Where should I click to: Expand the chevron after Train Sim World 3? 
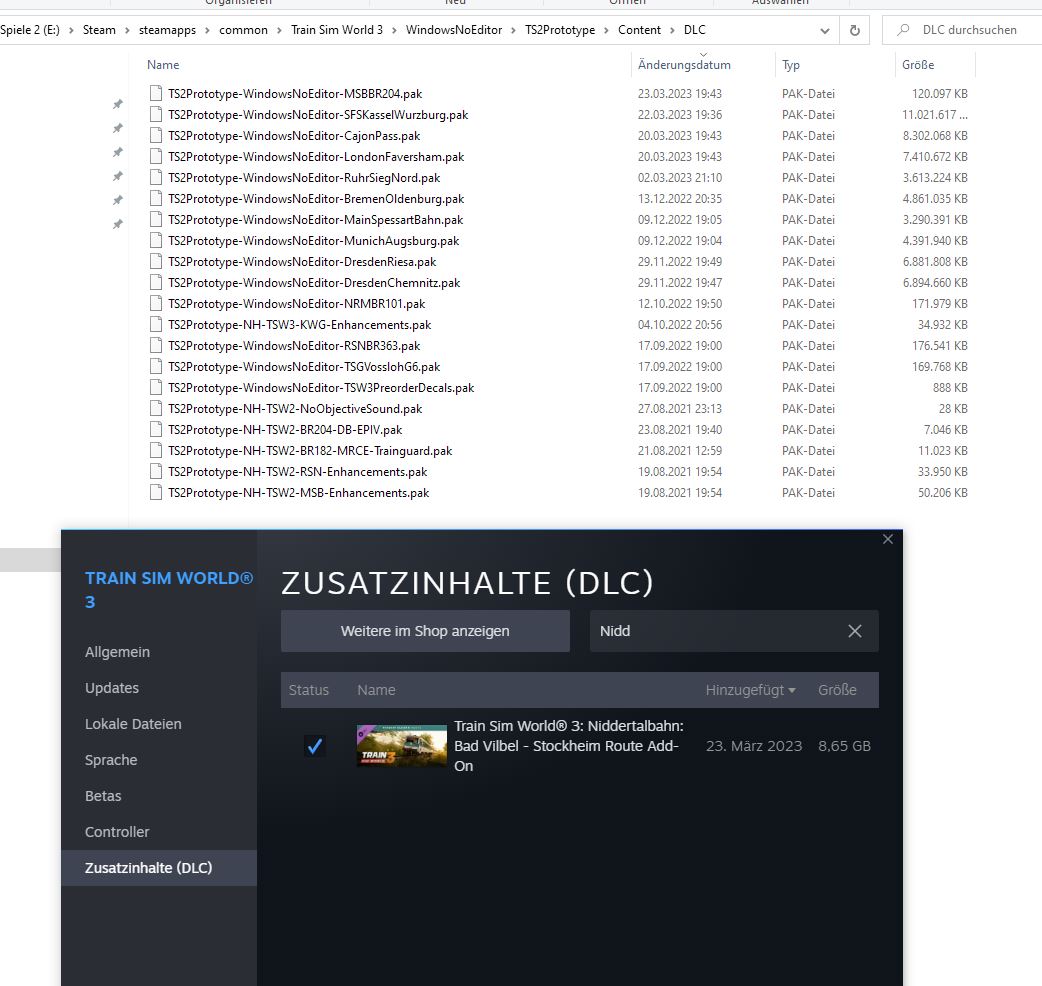tap(394, 30)
